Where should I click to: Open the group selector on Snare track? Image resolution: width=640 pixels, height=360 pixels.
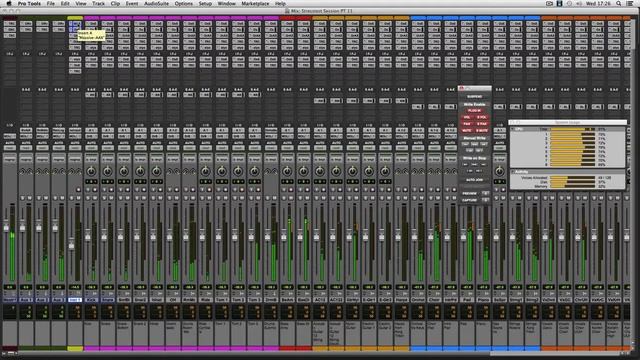107,159
